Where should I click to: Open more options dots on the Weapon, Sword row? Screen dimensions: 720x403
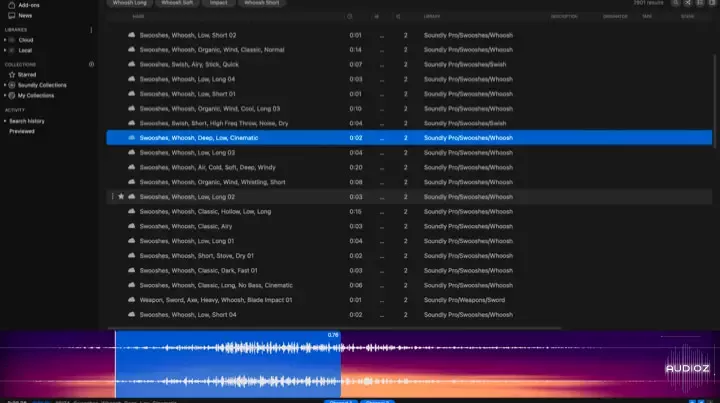click(382, 300)
